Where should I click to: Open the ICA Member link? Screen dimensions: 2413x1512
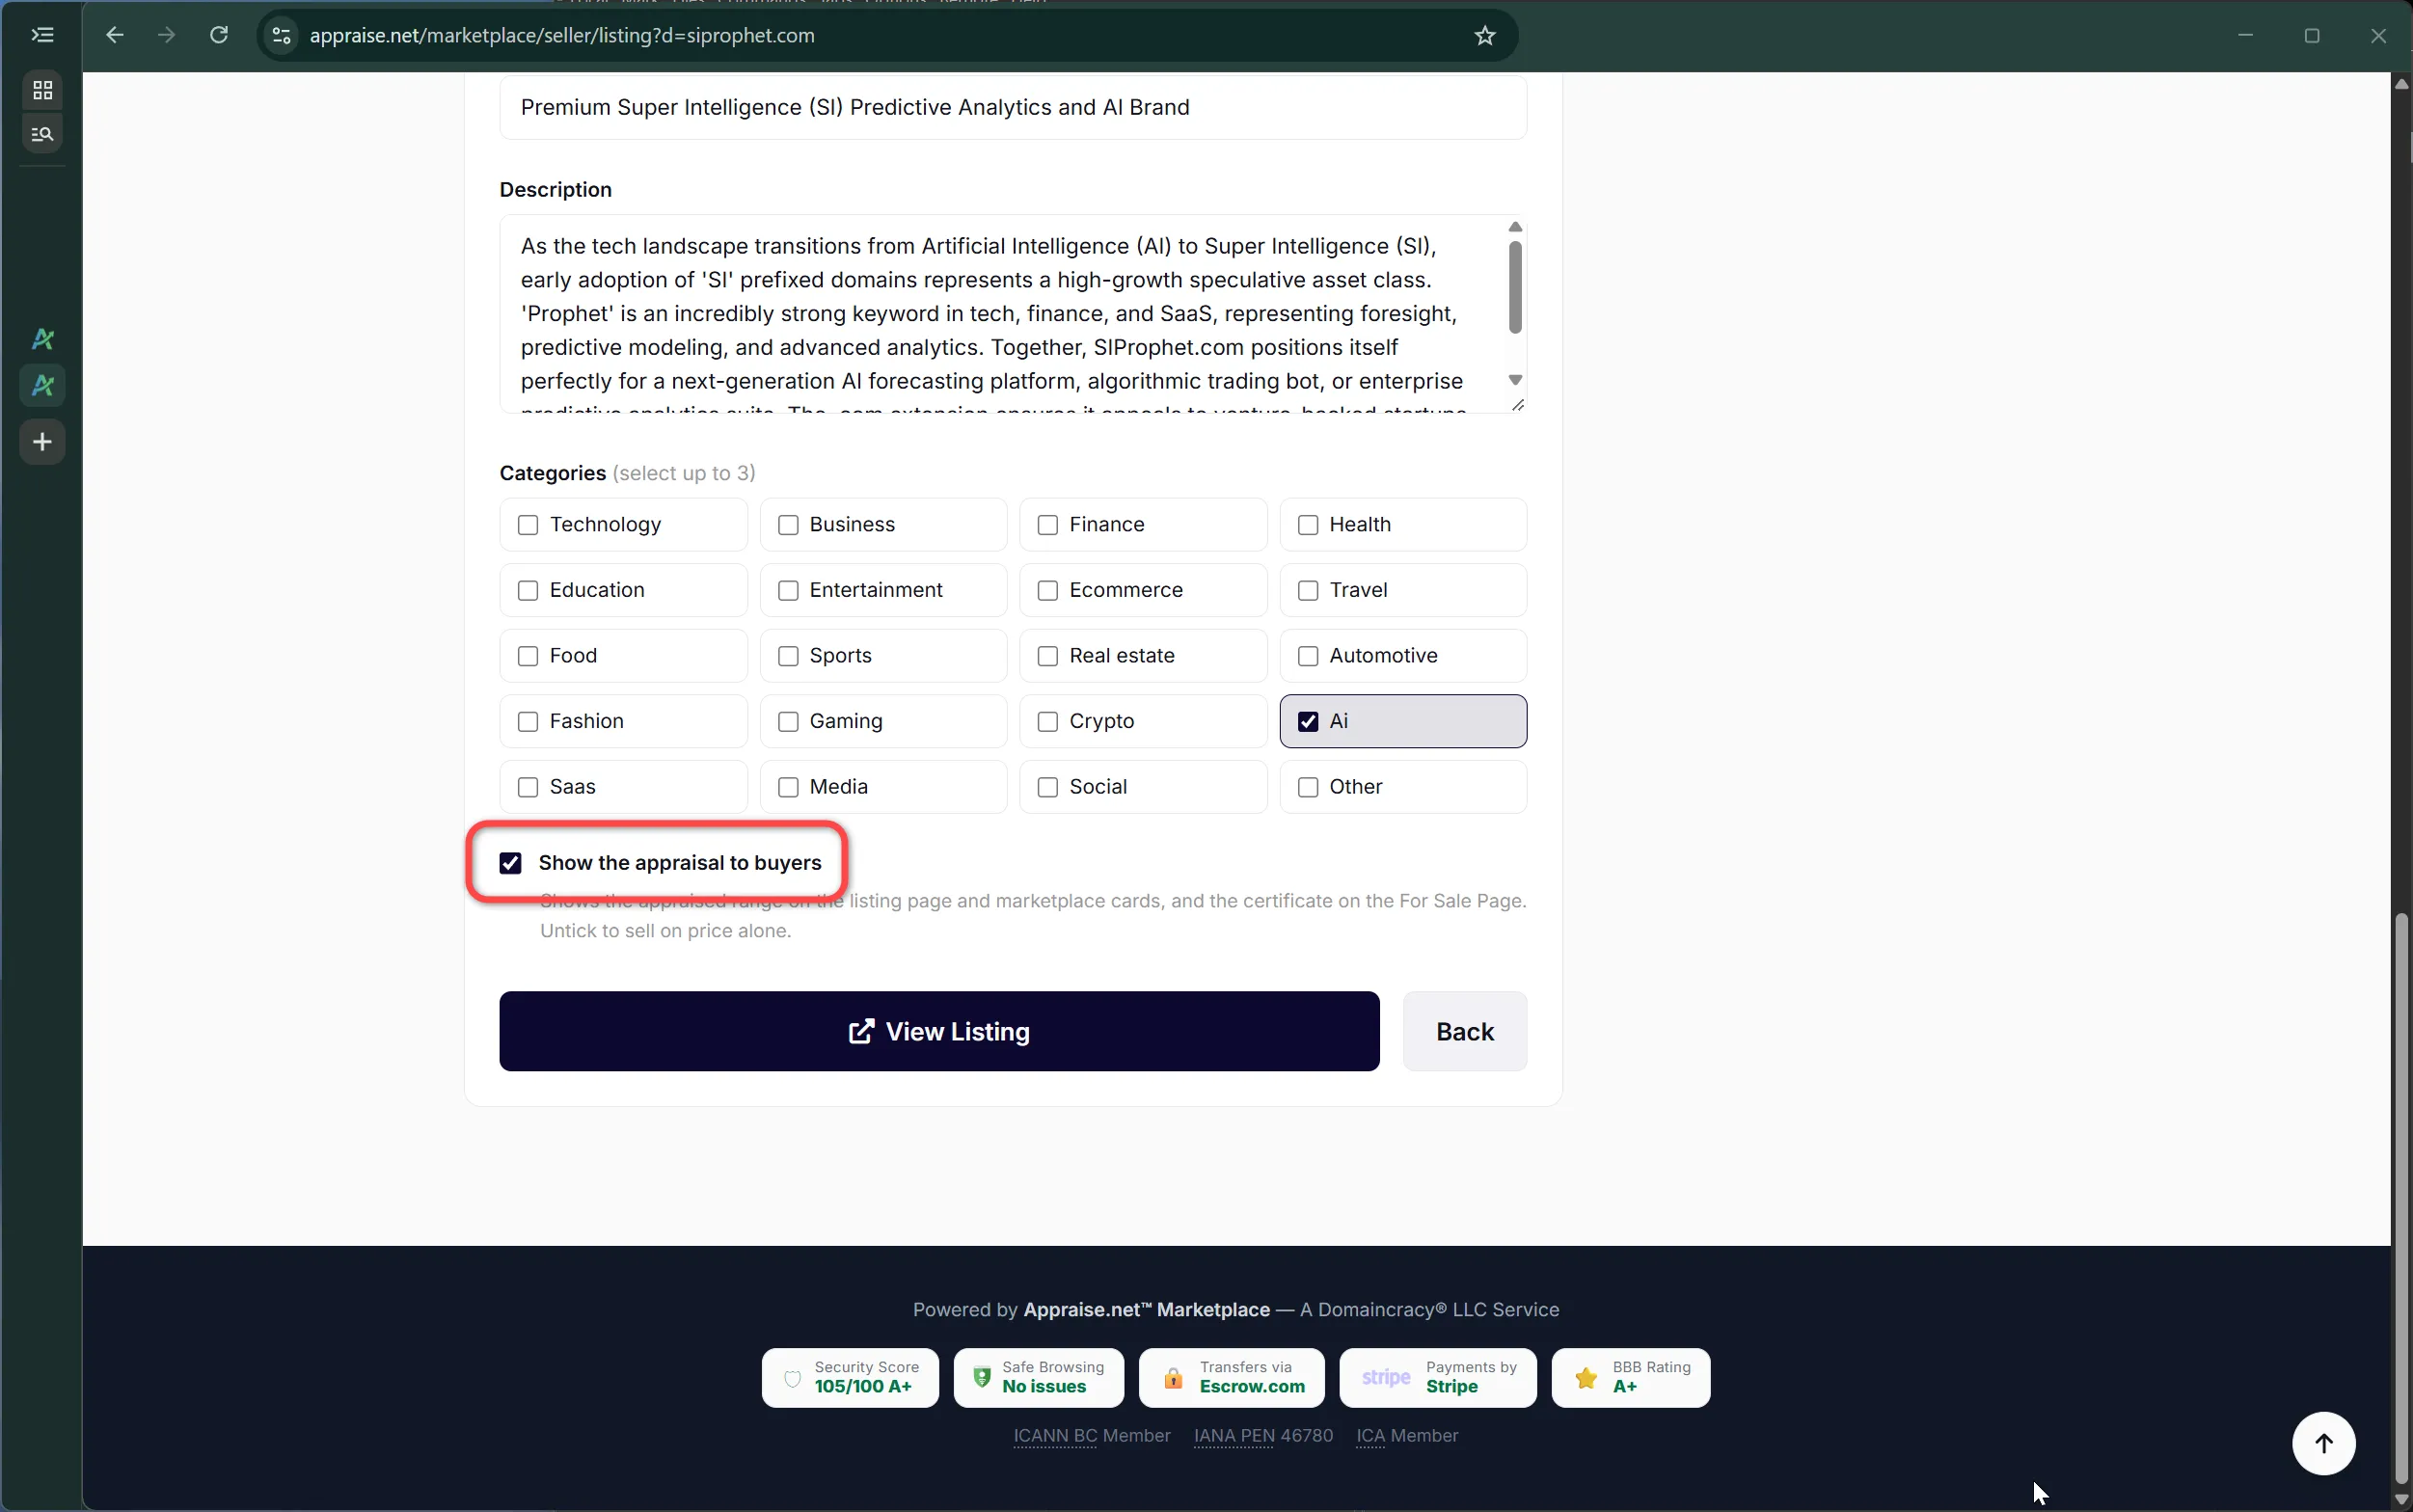click(x=1407, y=1435)
